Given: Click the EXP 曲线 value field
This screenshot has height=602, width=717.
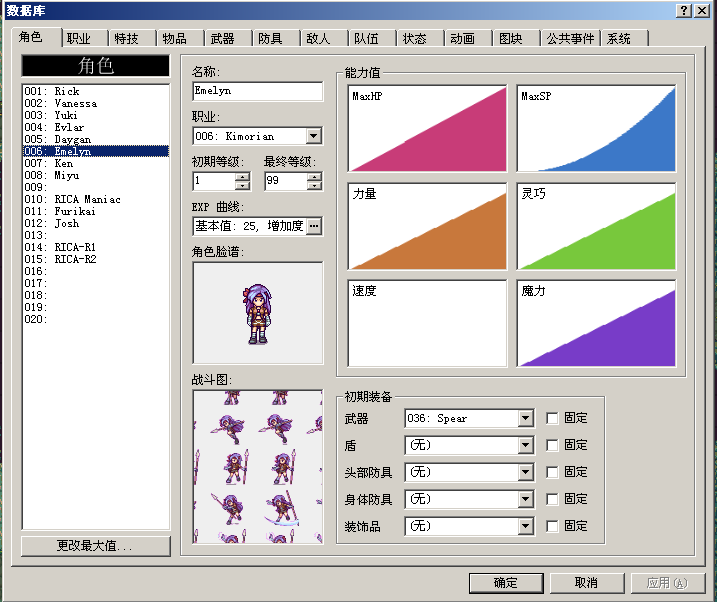Looking at the screenshot, I should click(250, 226).
